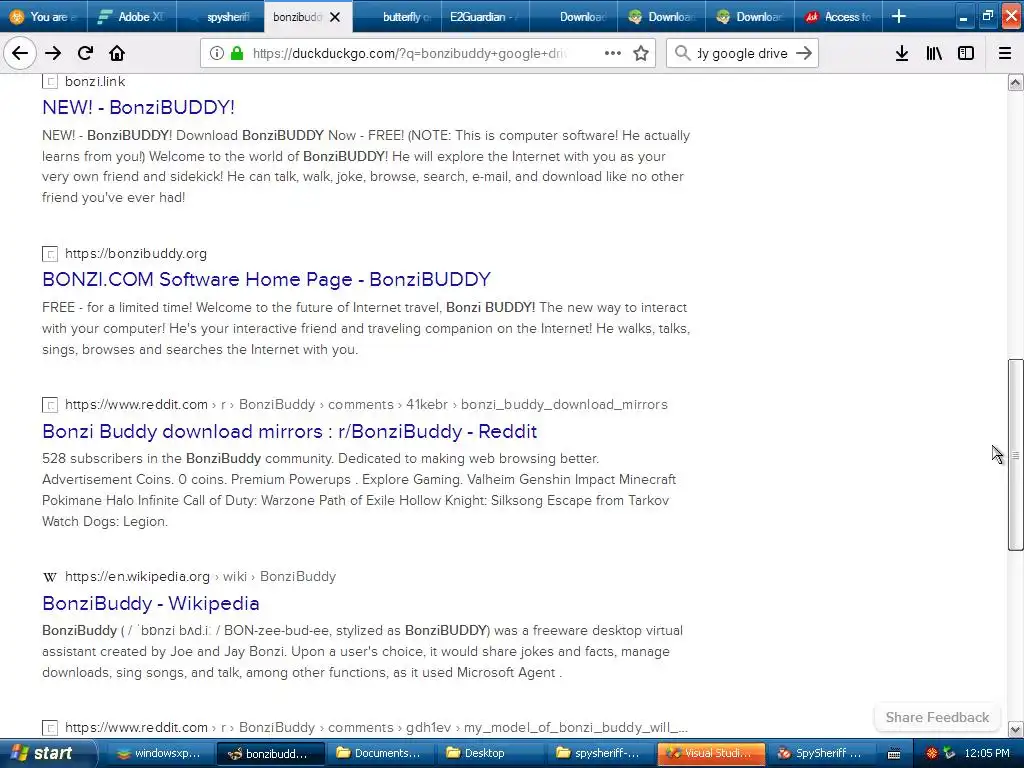Image resolution: width=1024 pixels, height=768 pixels.
Task: Open BONZI.COM Software Home Page result
Action: (x=266, y=280)
